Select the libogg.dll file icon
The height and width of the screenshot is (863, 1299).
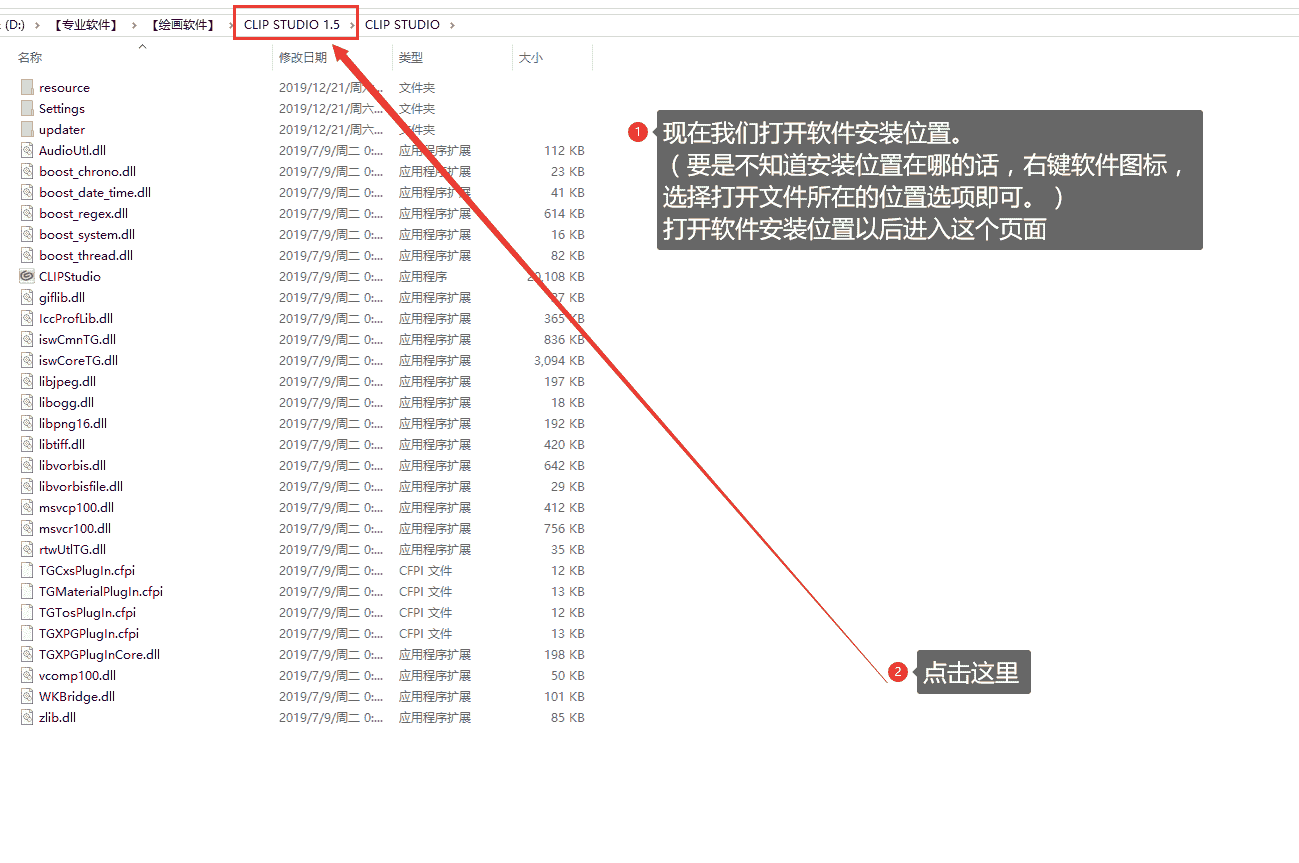point(27,402)
